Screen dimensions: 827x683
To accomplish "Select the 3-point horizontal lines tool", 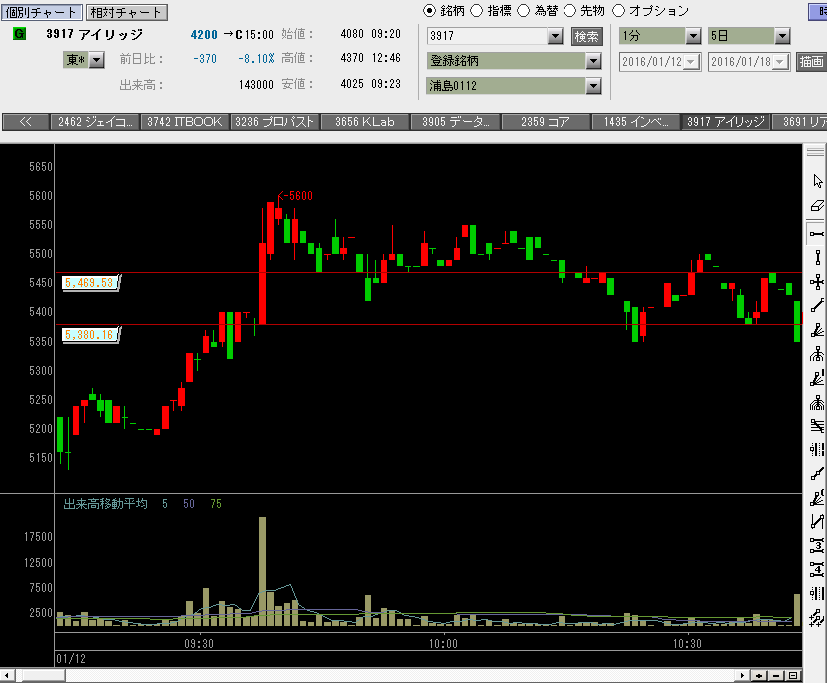I will coord(817,545).
